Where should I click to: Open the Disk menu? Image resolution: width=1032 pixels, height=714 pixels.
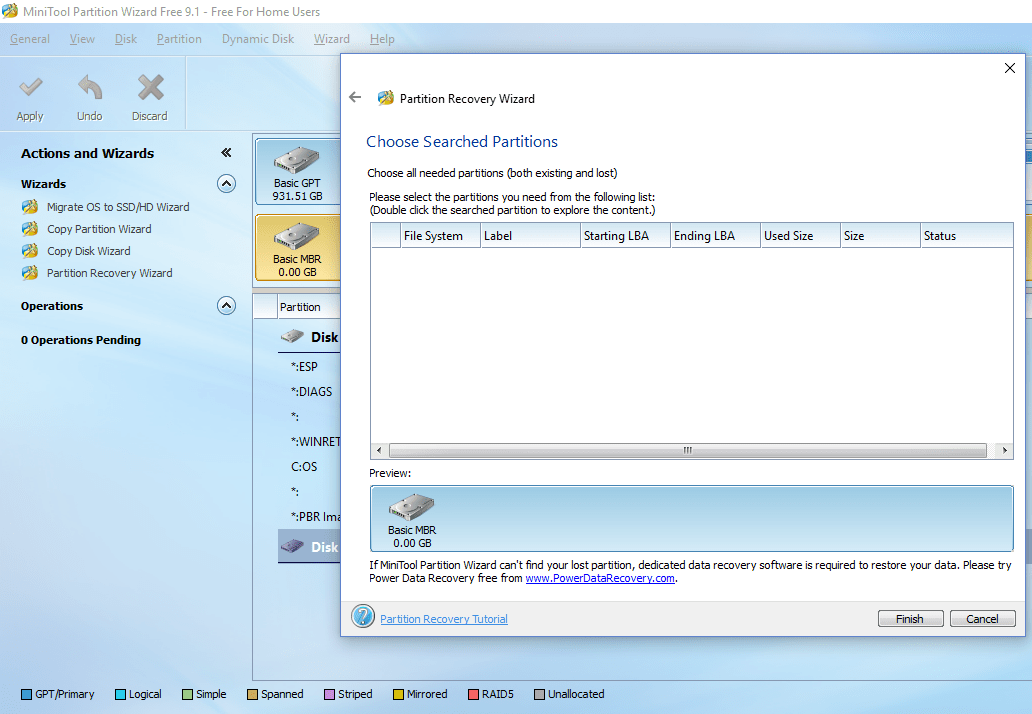click(126, 39)
